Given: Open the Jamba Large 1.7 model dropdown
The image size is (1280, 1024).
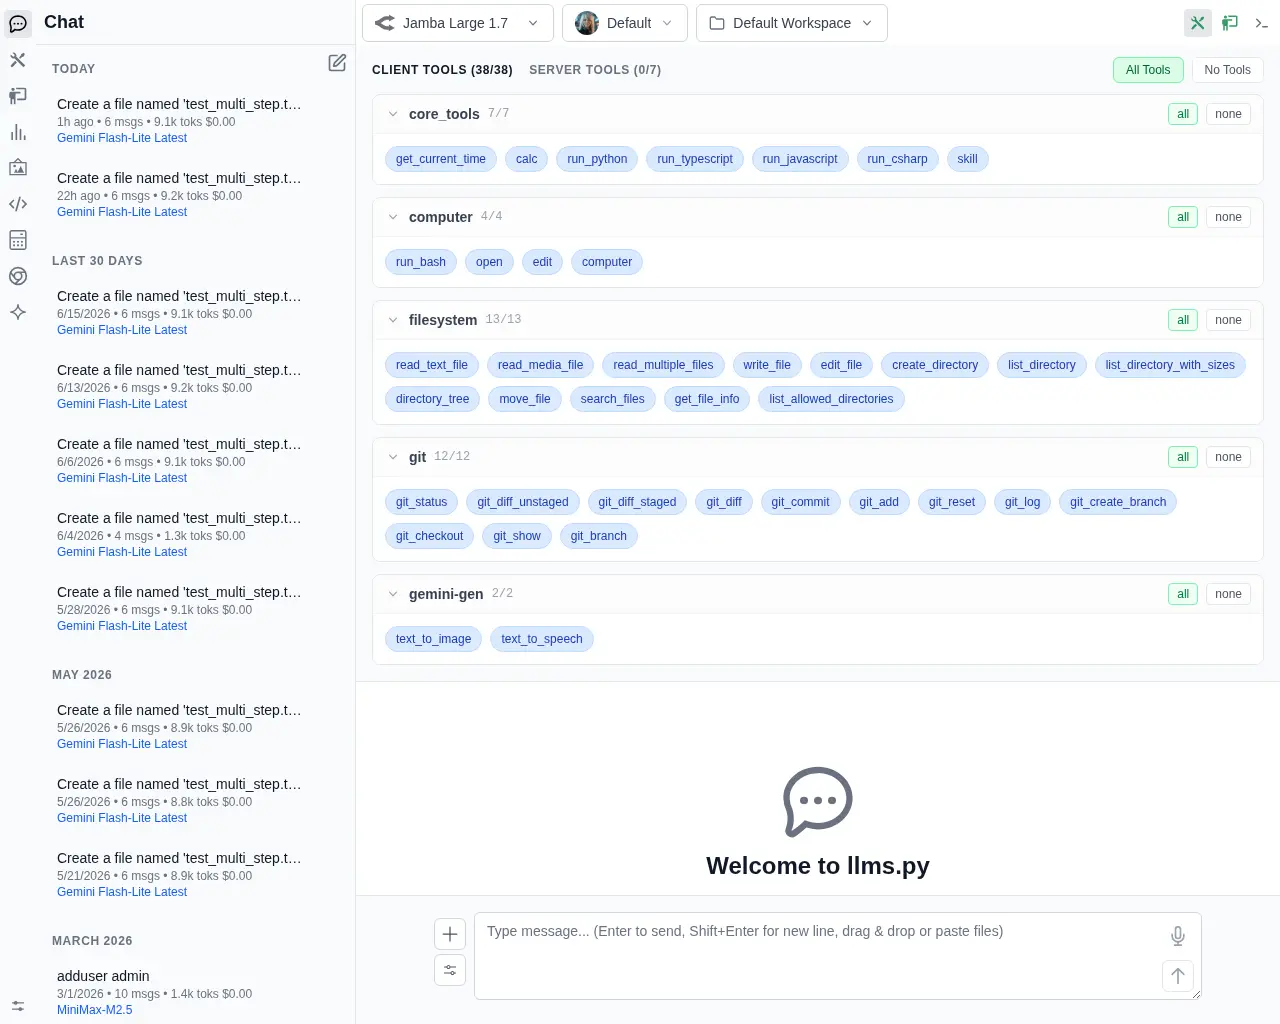Looking at the screenshot, I should tap(457, 23).
